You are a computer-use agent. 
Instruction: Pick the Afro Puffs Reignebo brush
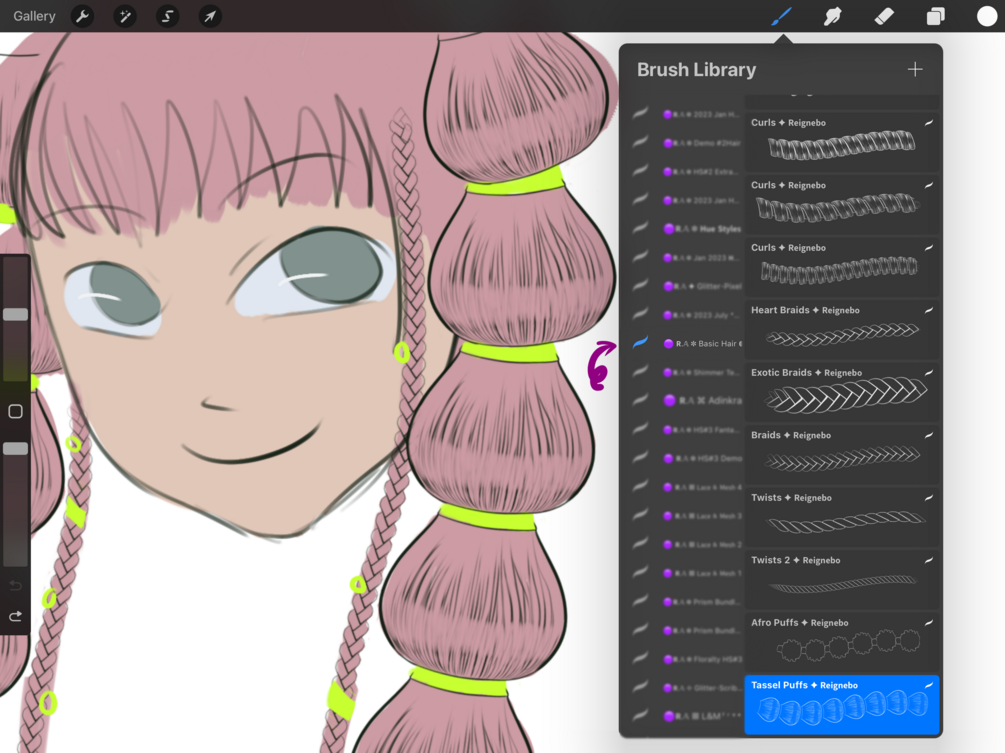coord(842,641)
